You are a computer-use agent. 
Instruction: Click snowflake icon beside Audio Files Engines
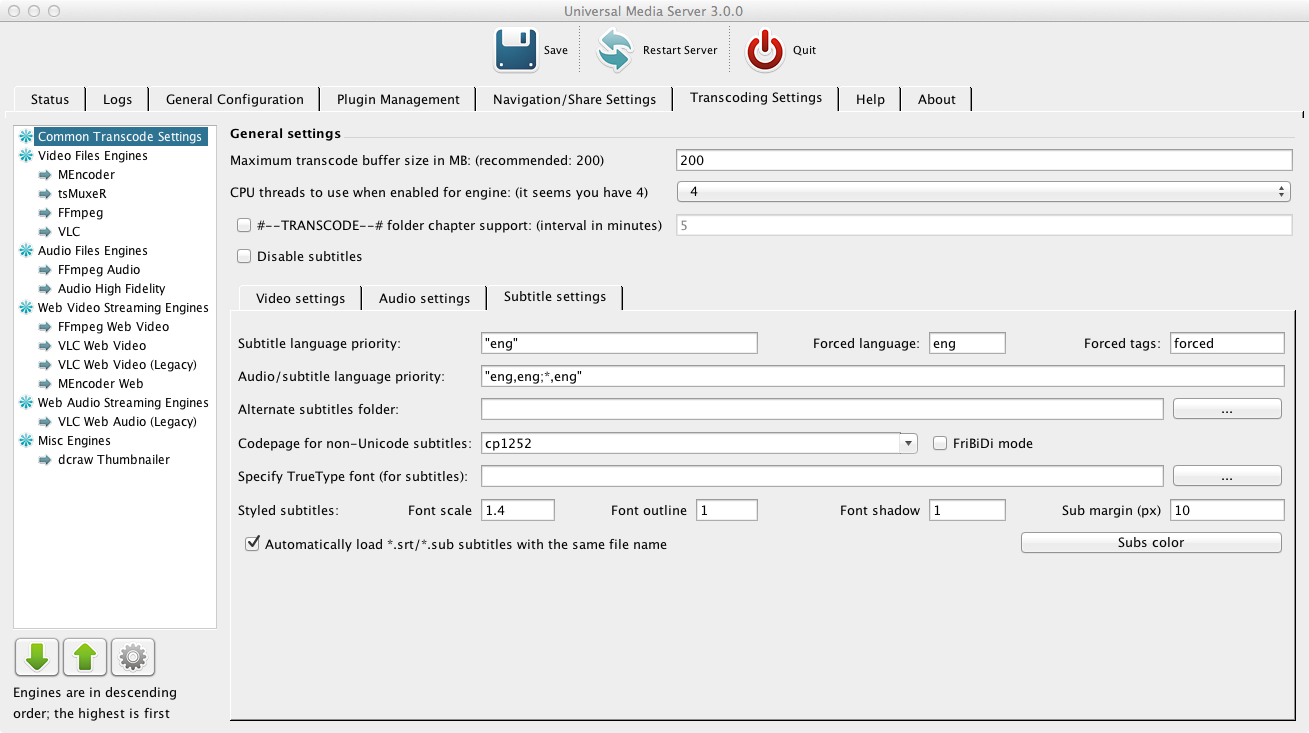(x=26, y=251)
